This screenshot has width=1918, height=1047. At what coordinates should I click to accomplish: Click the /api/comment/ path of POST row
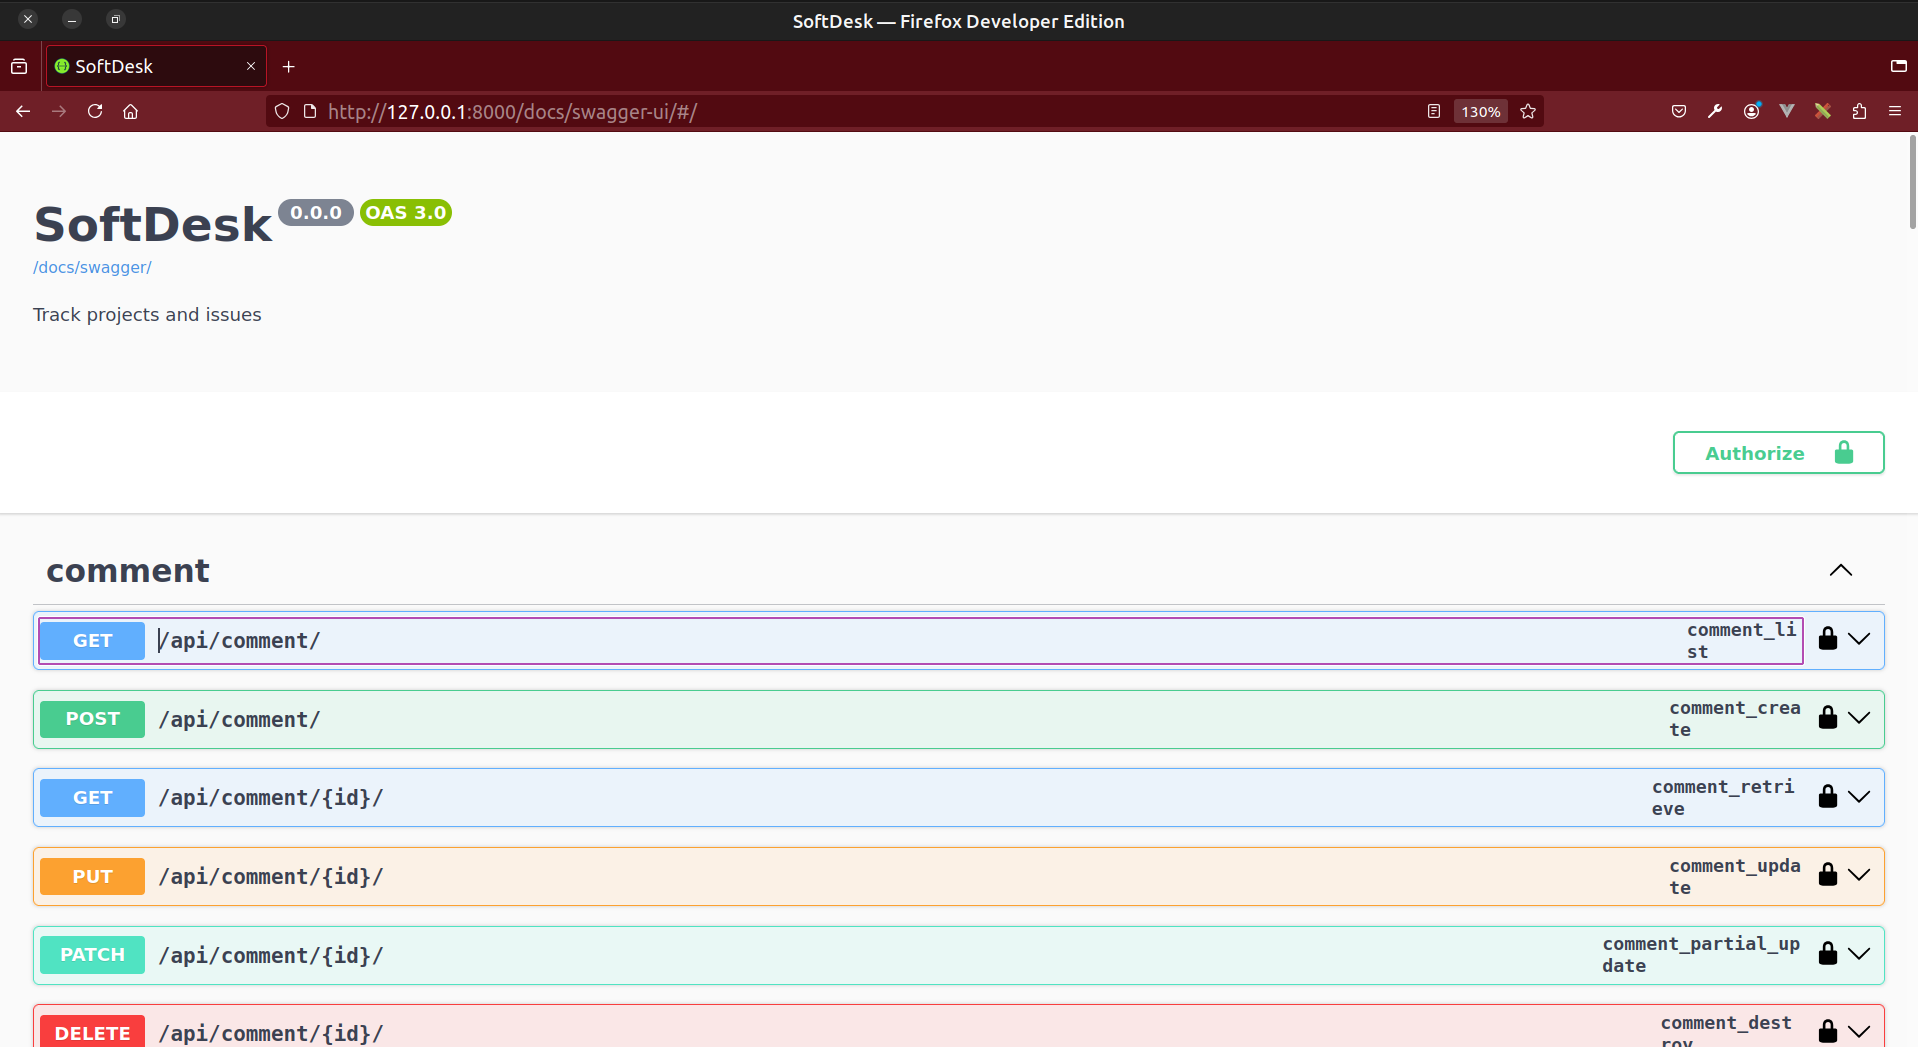pos(239,719)
